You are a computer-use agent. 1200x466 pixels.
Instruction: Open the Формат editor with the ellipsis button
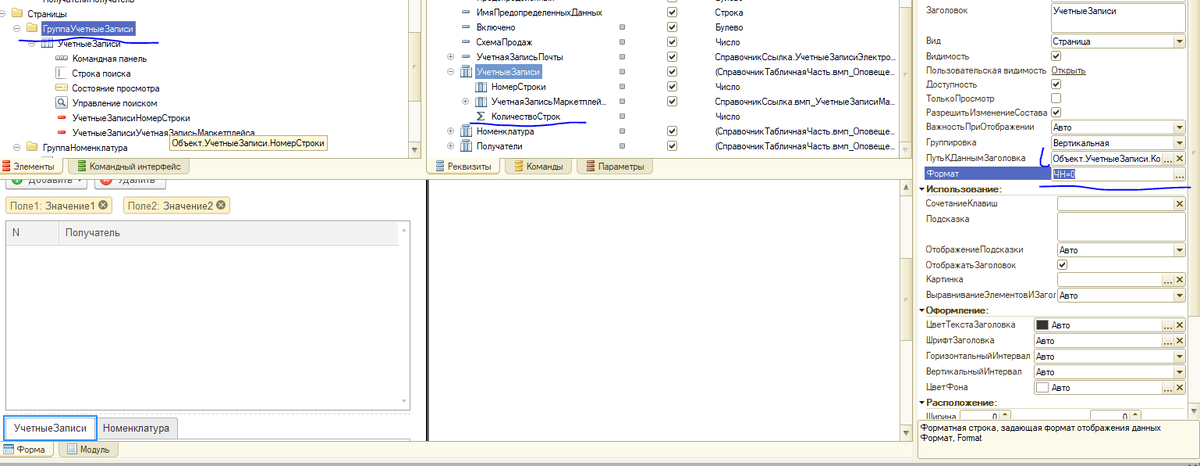point(1179,174)
